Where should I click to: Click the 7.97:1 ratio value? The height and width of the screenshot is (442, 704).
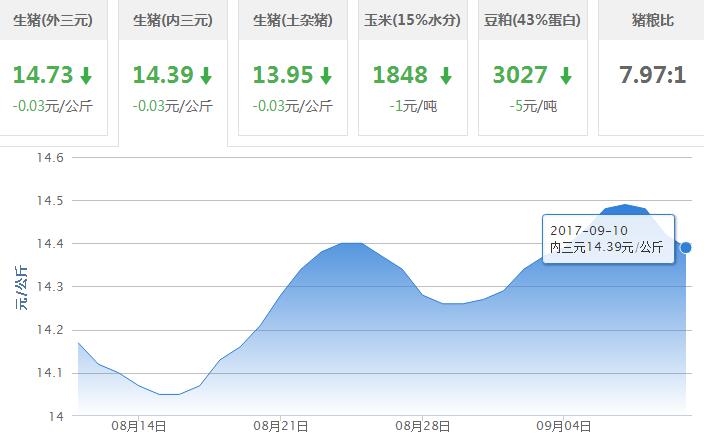[x=652, y=75]
